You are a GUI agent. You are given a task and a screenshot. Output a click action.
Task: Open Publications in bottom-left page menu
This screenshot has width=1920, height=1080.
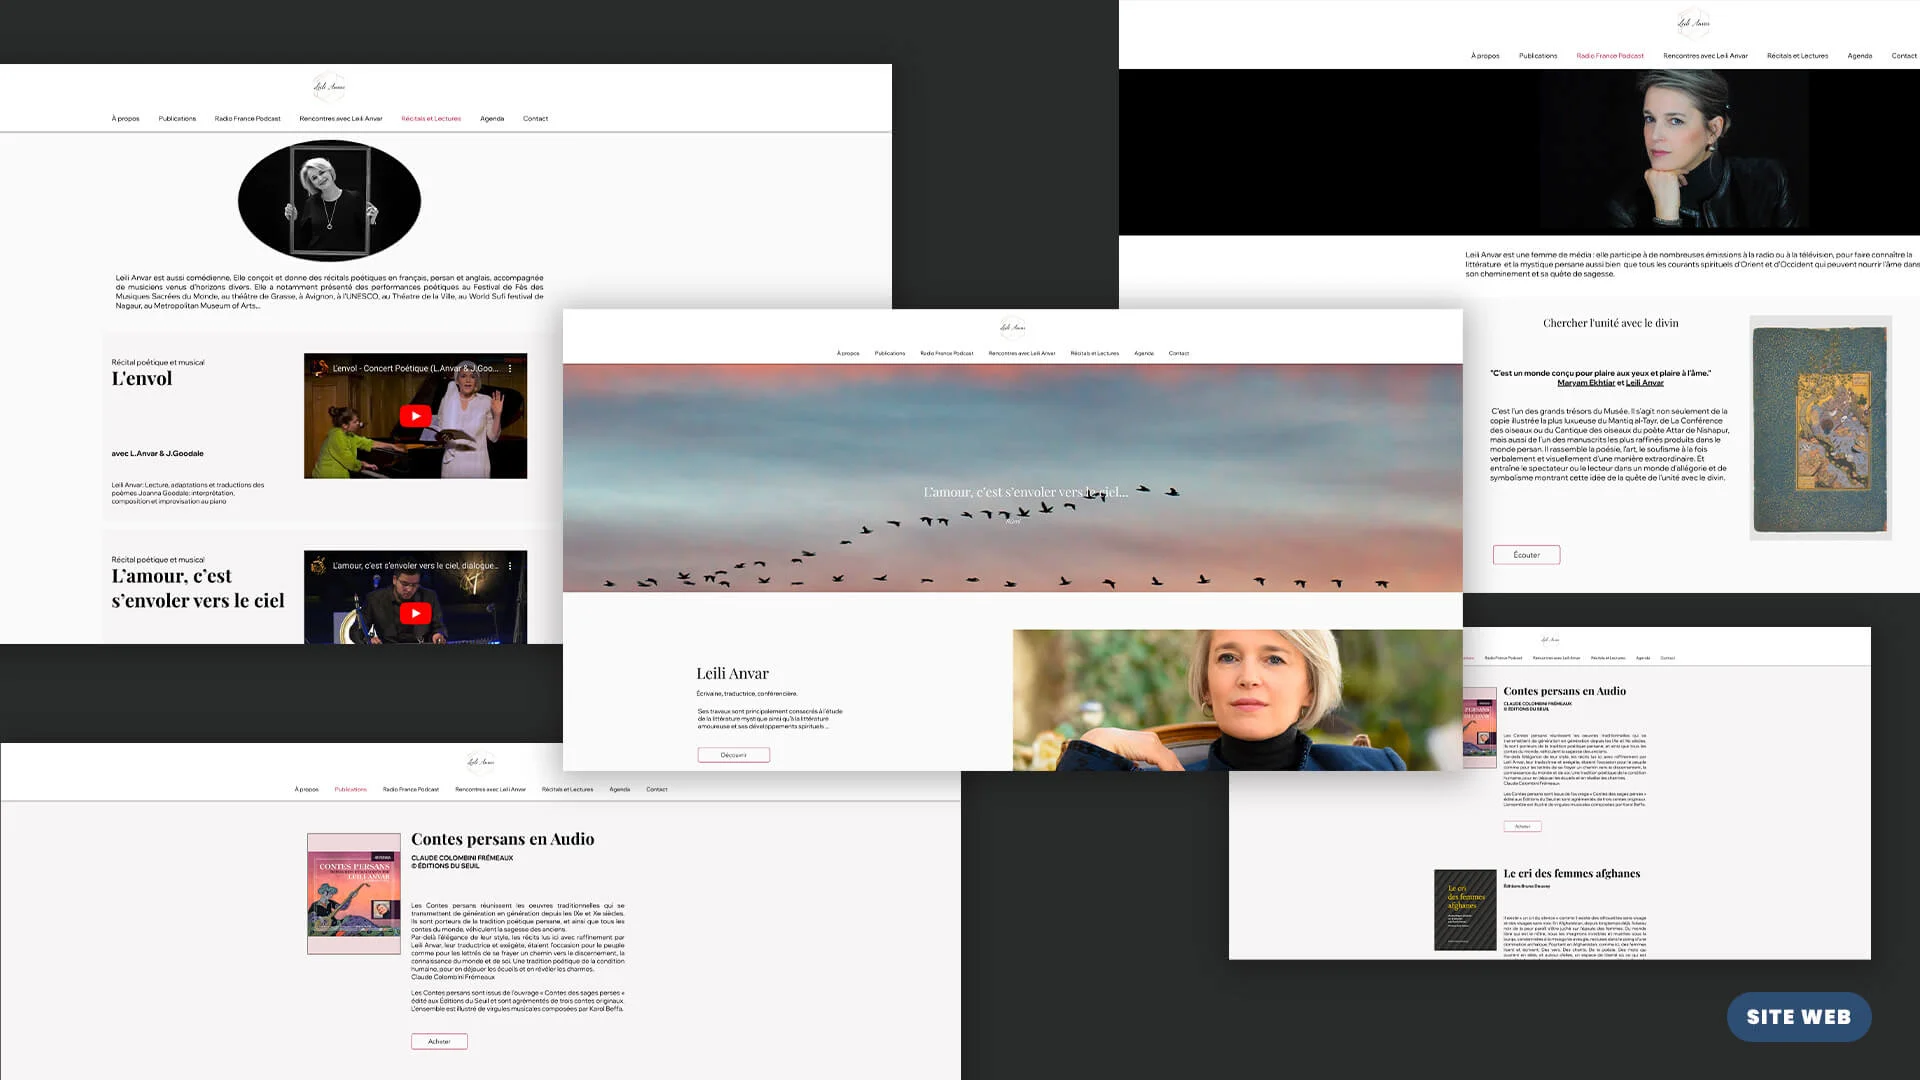click(350, 790)
